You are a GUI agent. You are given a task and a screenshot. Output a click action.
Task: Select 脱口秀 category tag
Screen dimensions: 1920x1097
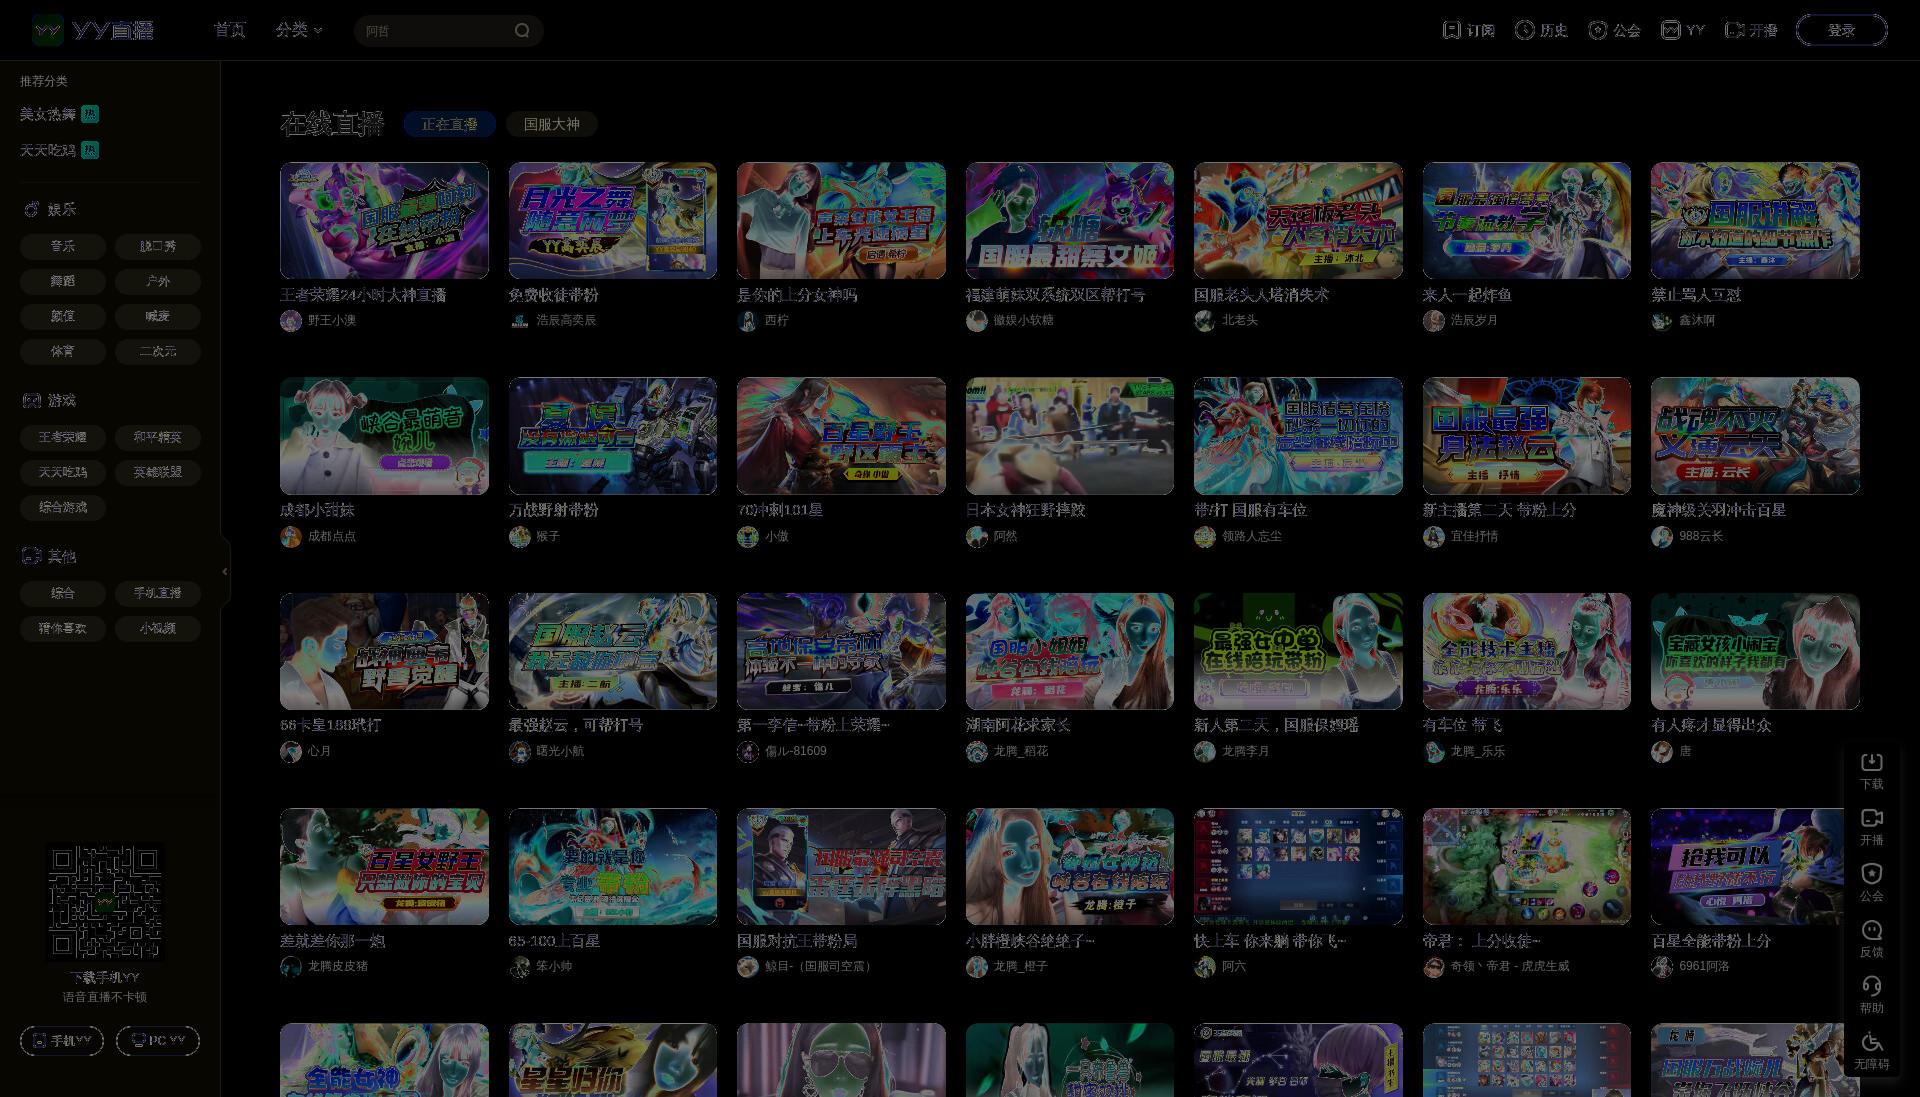[x=158, y=246]
